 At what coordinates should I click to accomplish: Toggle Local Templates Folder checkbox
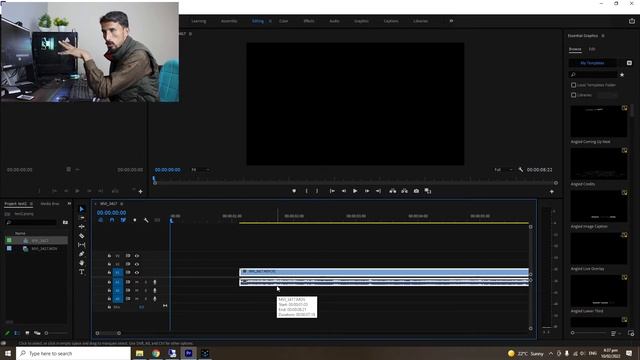[573, 85]
